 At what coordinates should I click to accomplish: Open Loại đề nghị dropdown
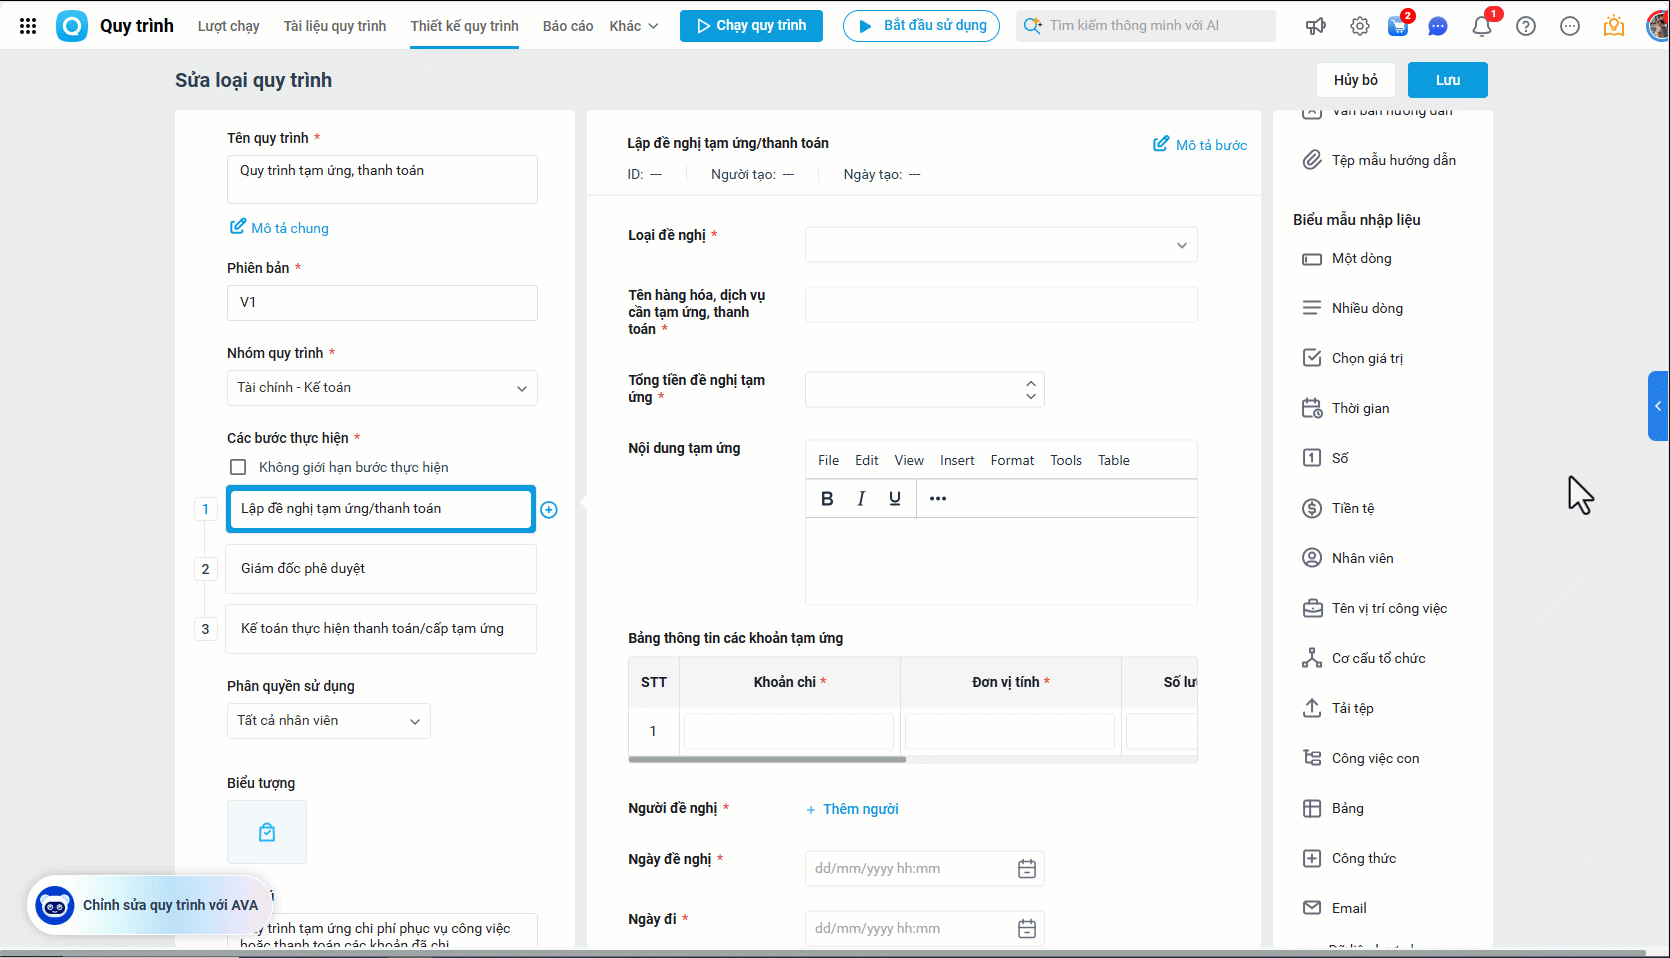1001,245
